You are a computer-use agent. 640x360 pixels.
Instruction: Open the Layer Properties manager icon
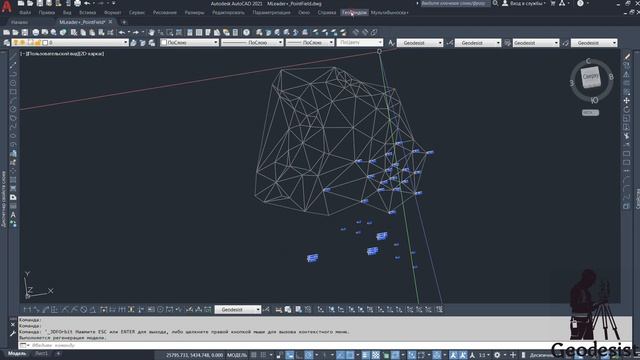pyautogui.click(x=7, y=42)
